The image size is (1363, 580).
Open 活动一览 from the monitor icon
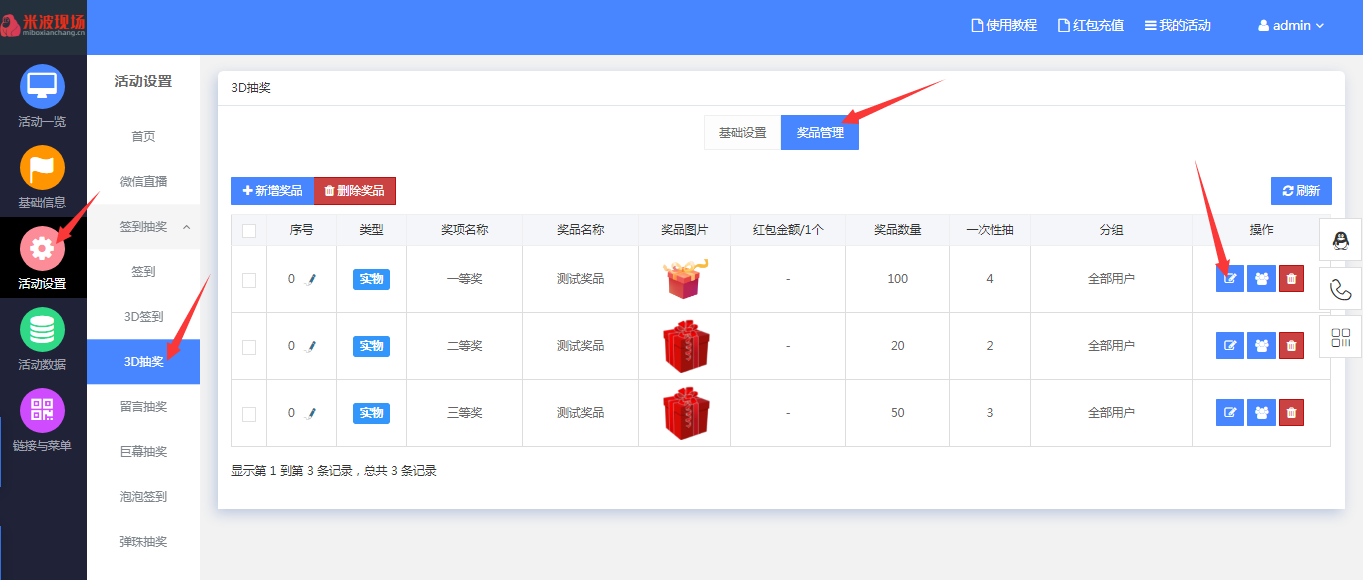tap(42, 87)
